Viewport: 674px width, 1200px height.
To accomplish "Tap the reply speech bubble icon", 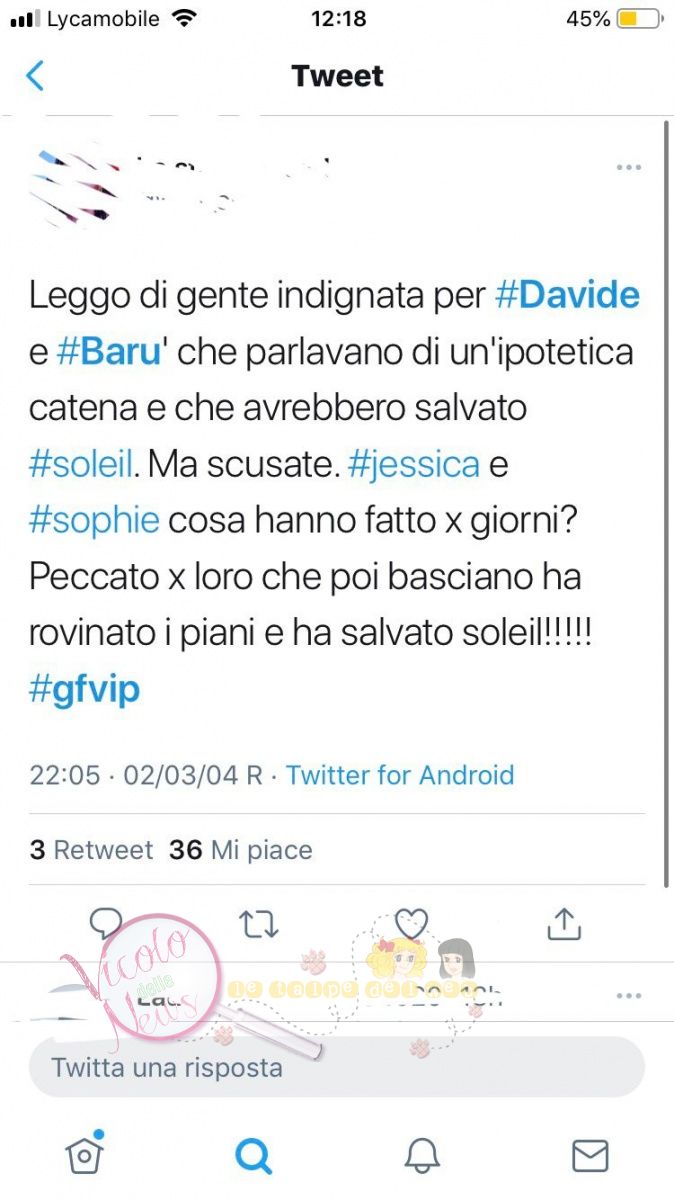I will pyautogui.click(x=106, y=923).
